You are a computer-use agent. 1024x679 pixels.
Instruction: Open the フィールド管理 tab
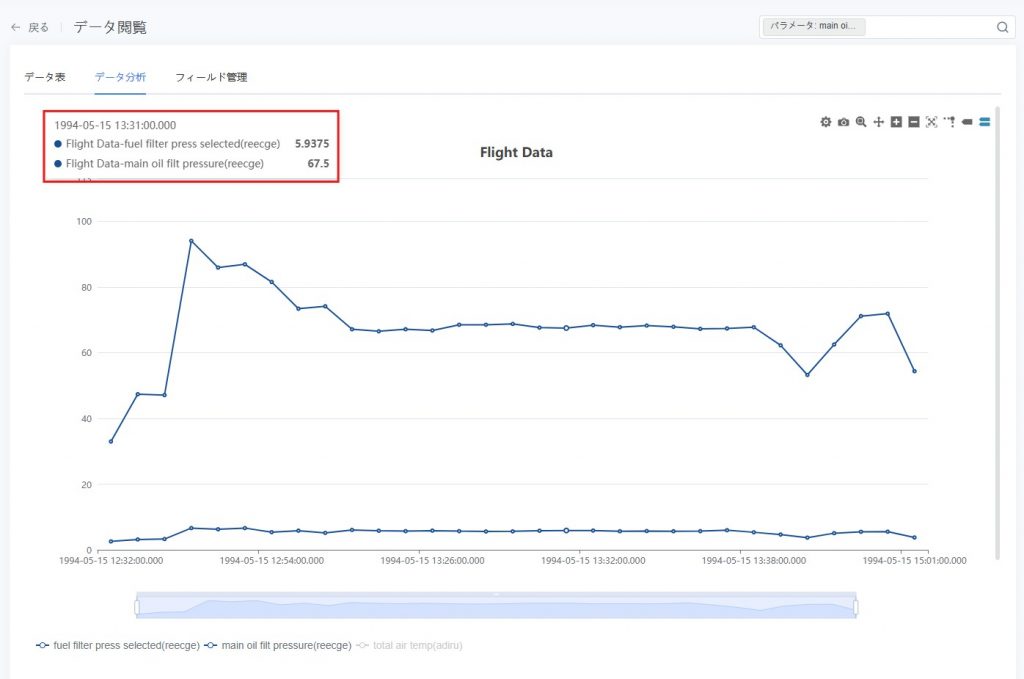(x=211, y=77)
